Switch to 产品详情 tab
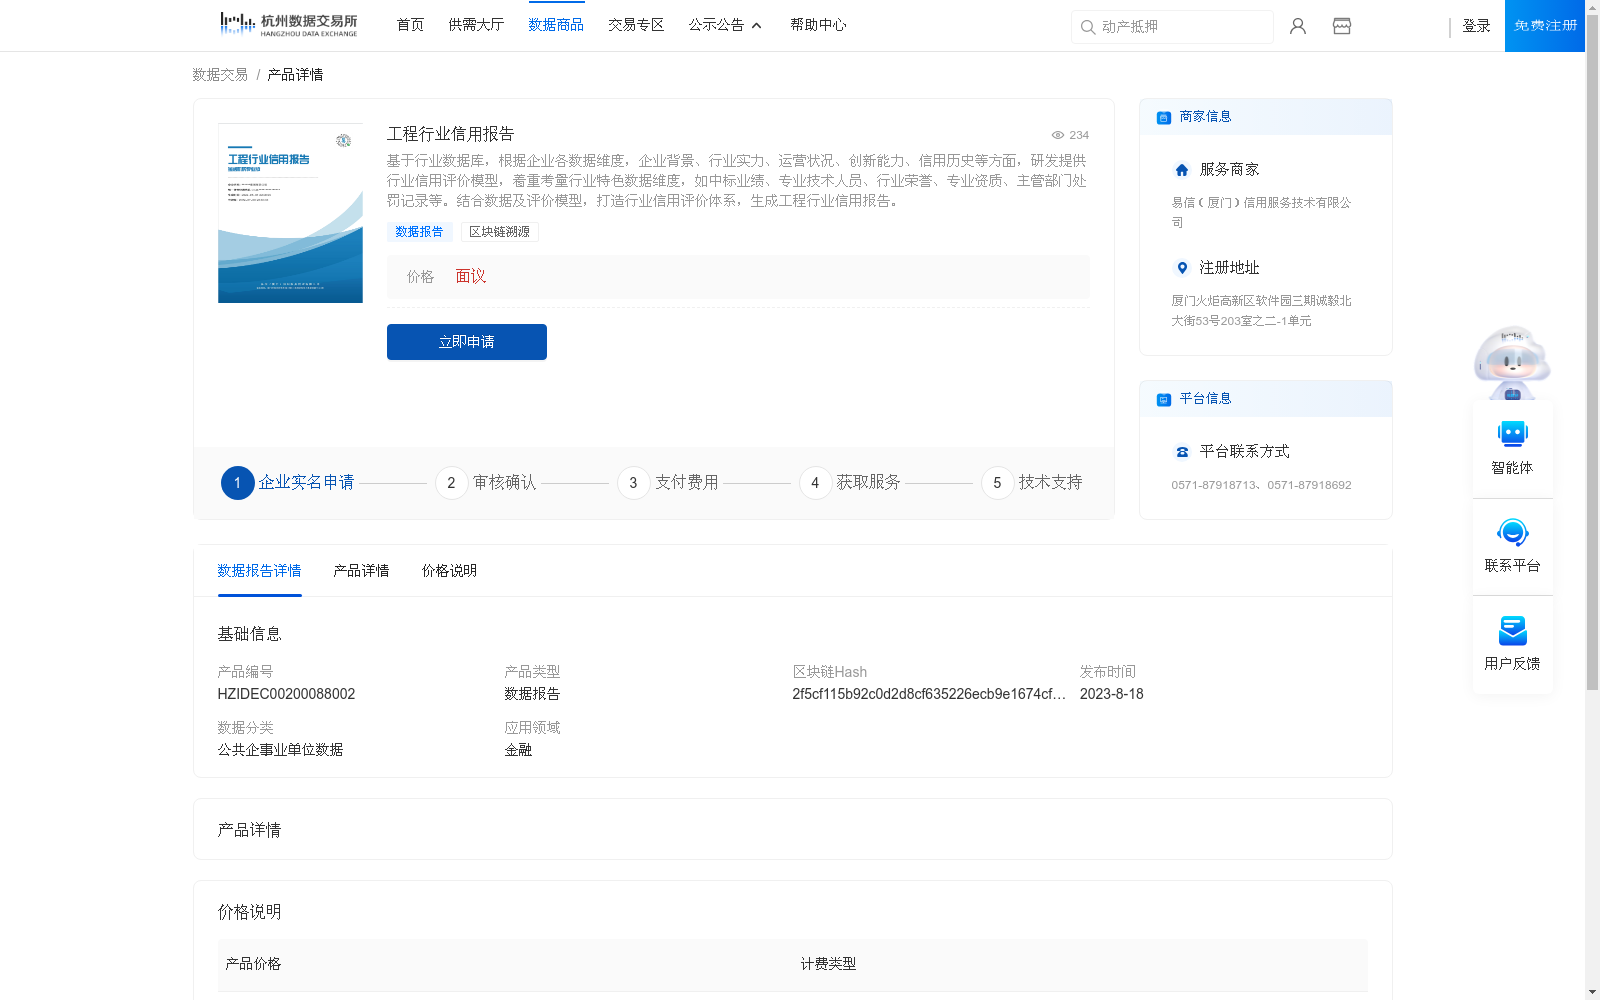The width and height of the screenshot is (1600, 1000). (361, 571)
